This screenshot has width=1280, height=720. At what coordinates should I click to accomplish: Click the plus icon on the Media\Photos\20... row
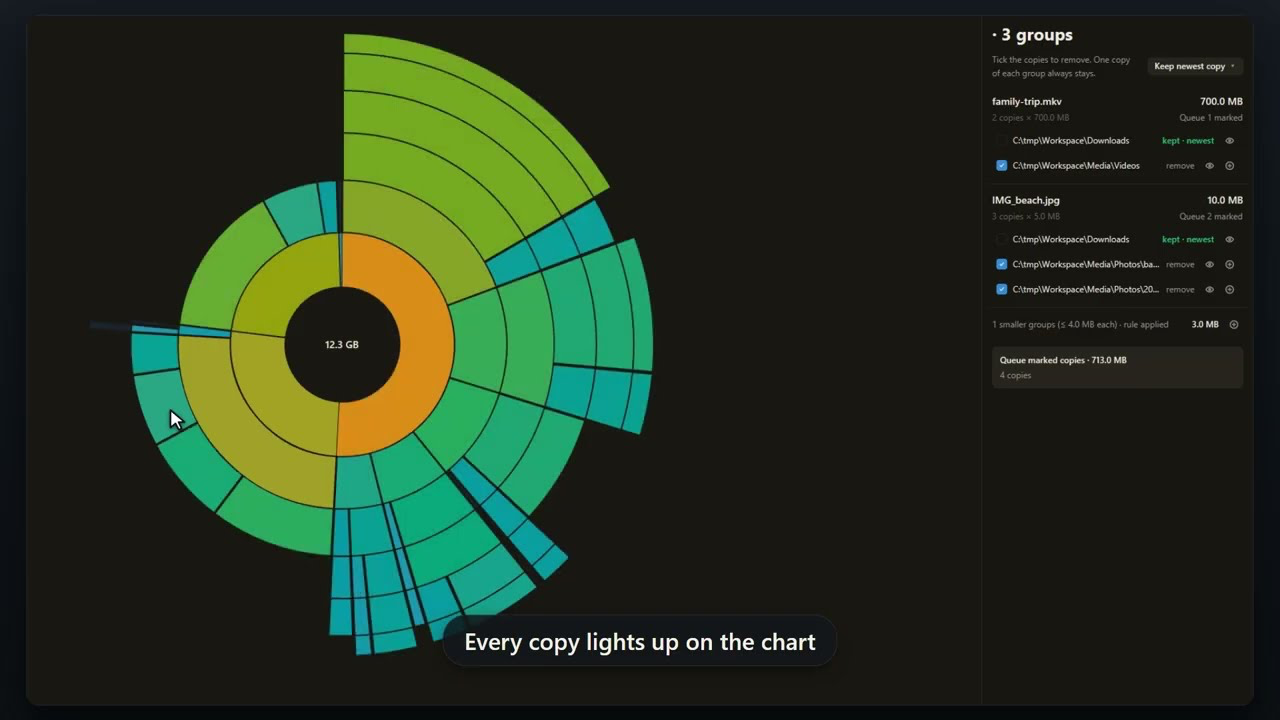(1229, 290)
